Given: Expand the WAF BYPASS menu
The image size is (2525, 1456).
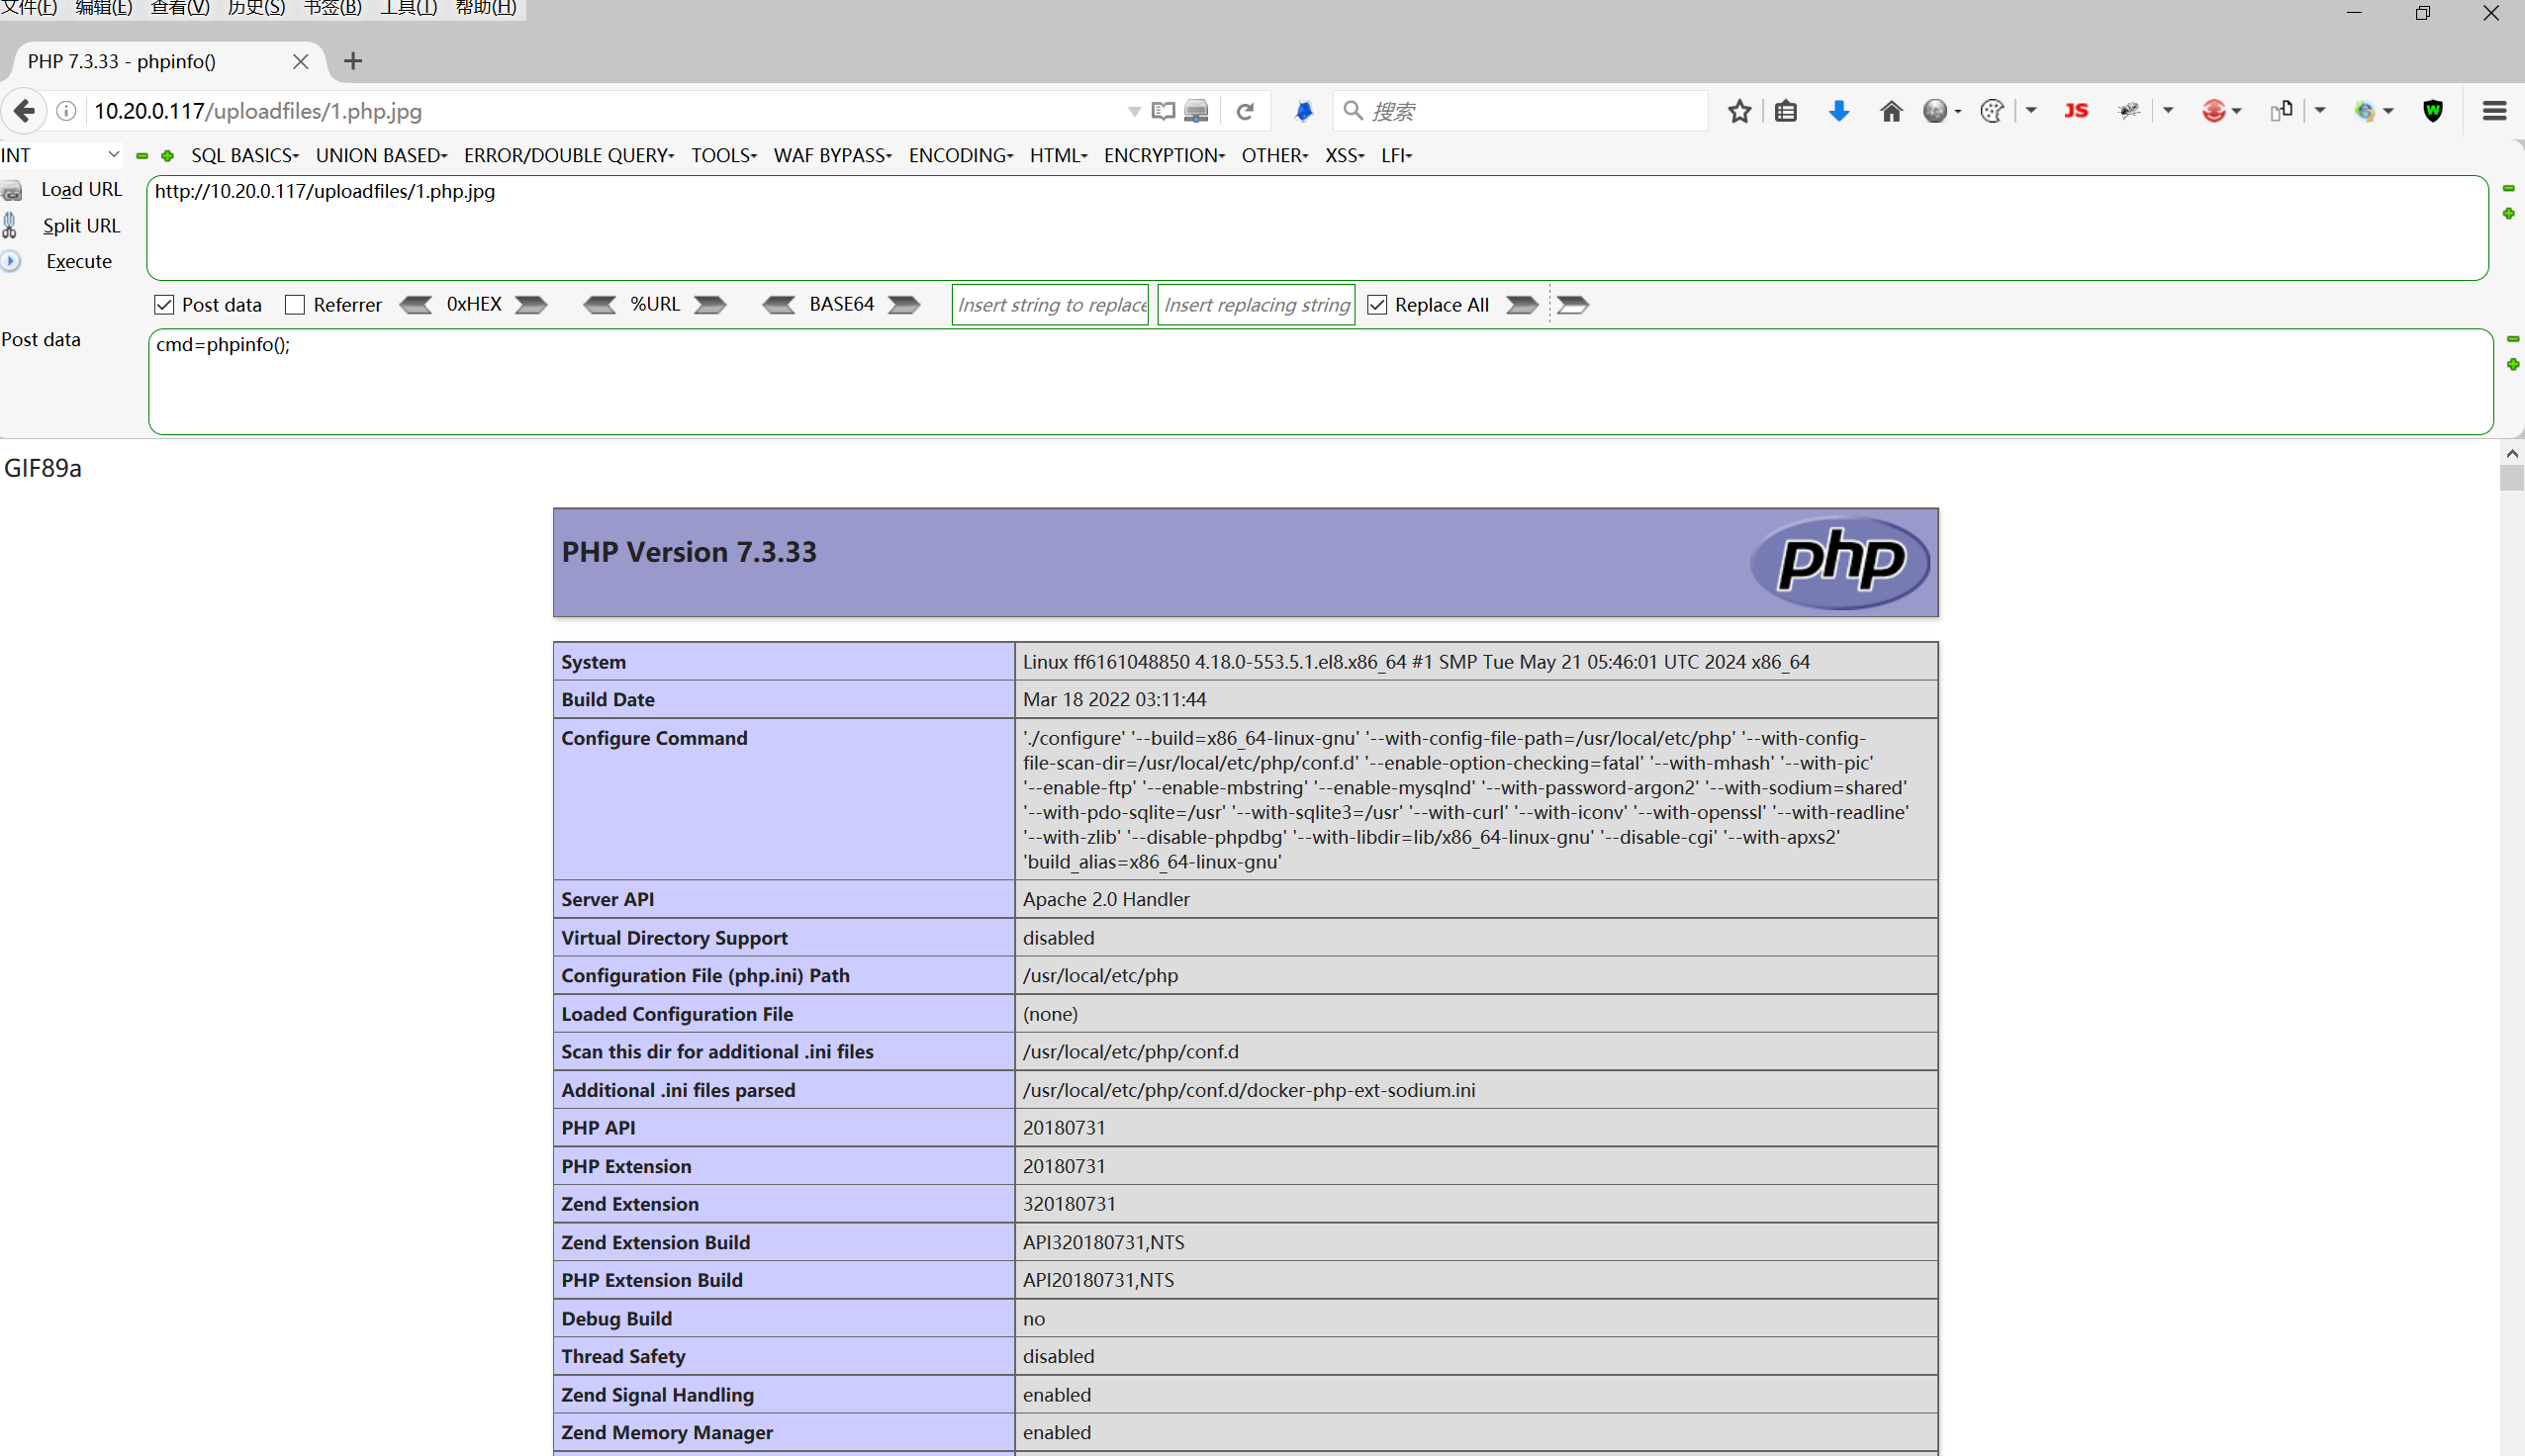Looking at the screenshot, I should click(832, 155).
